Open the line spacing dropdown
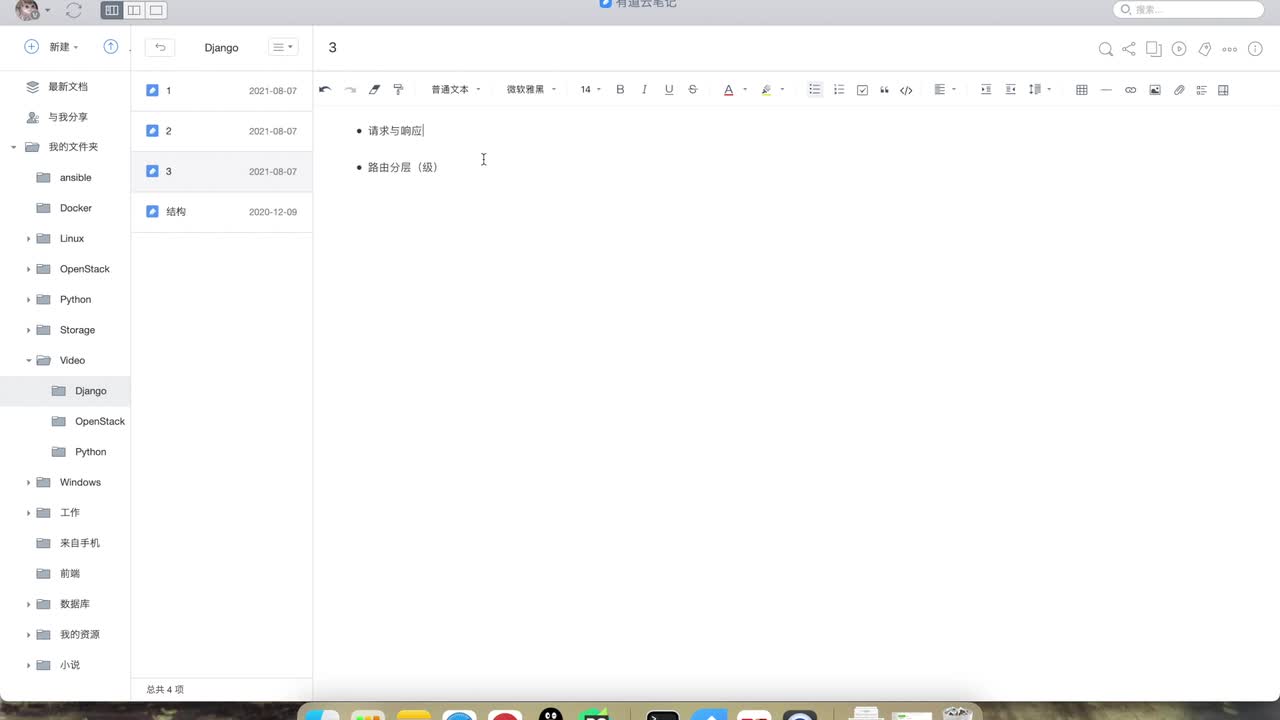Screen dimensions: 1280x720 point(1040,90)
